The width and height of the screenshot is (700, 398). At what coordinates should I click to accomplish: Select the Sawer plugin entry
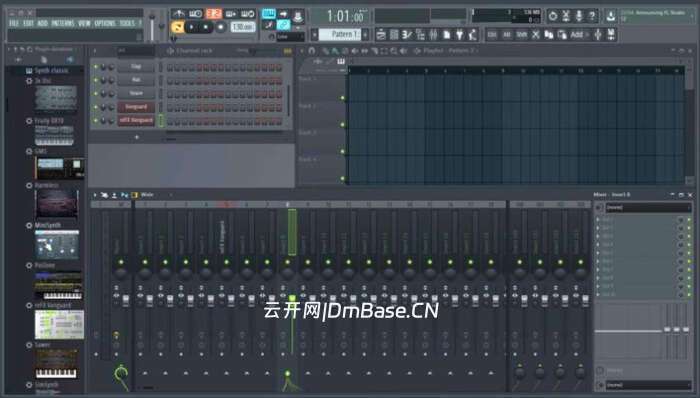click(42, 345)
